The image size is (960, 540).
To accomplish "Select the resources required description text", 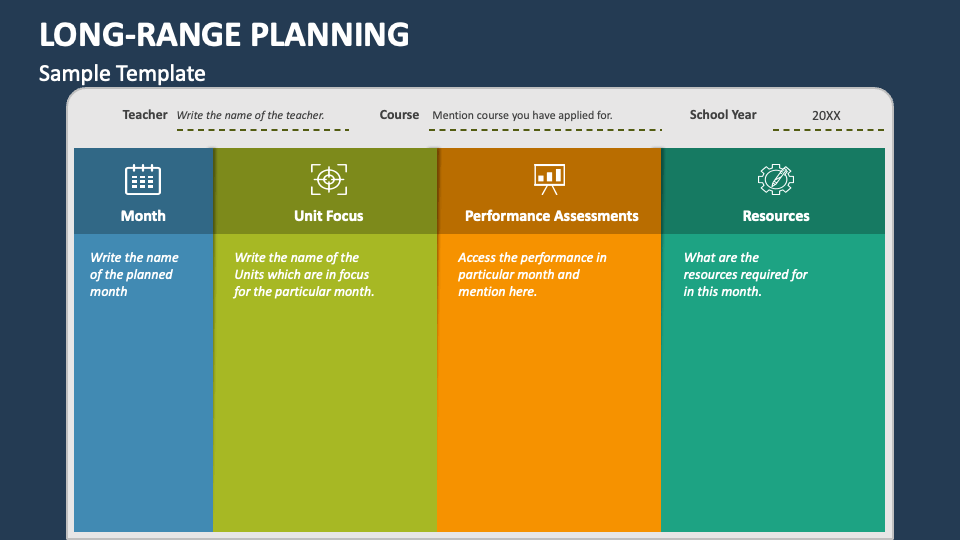I will 745,274.
